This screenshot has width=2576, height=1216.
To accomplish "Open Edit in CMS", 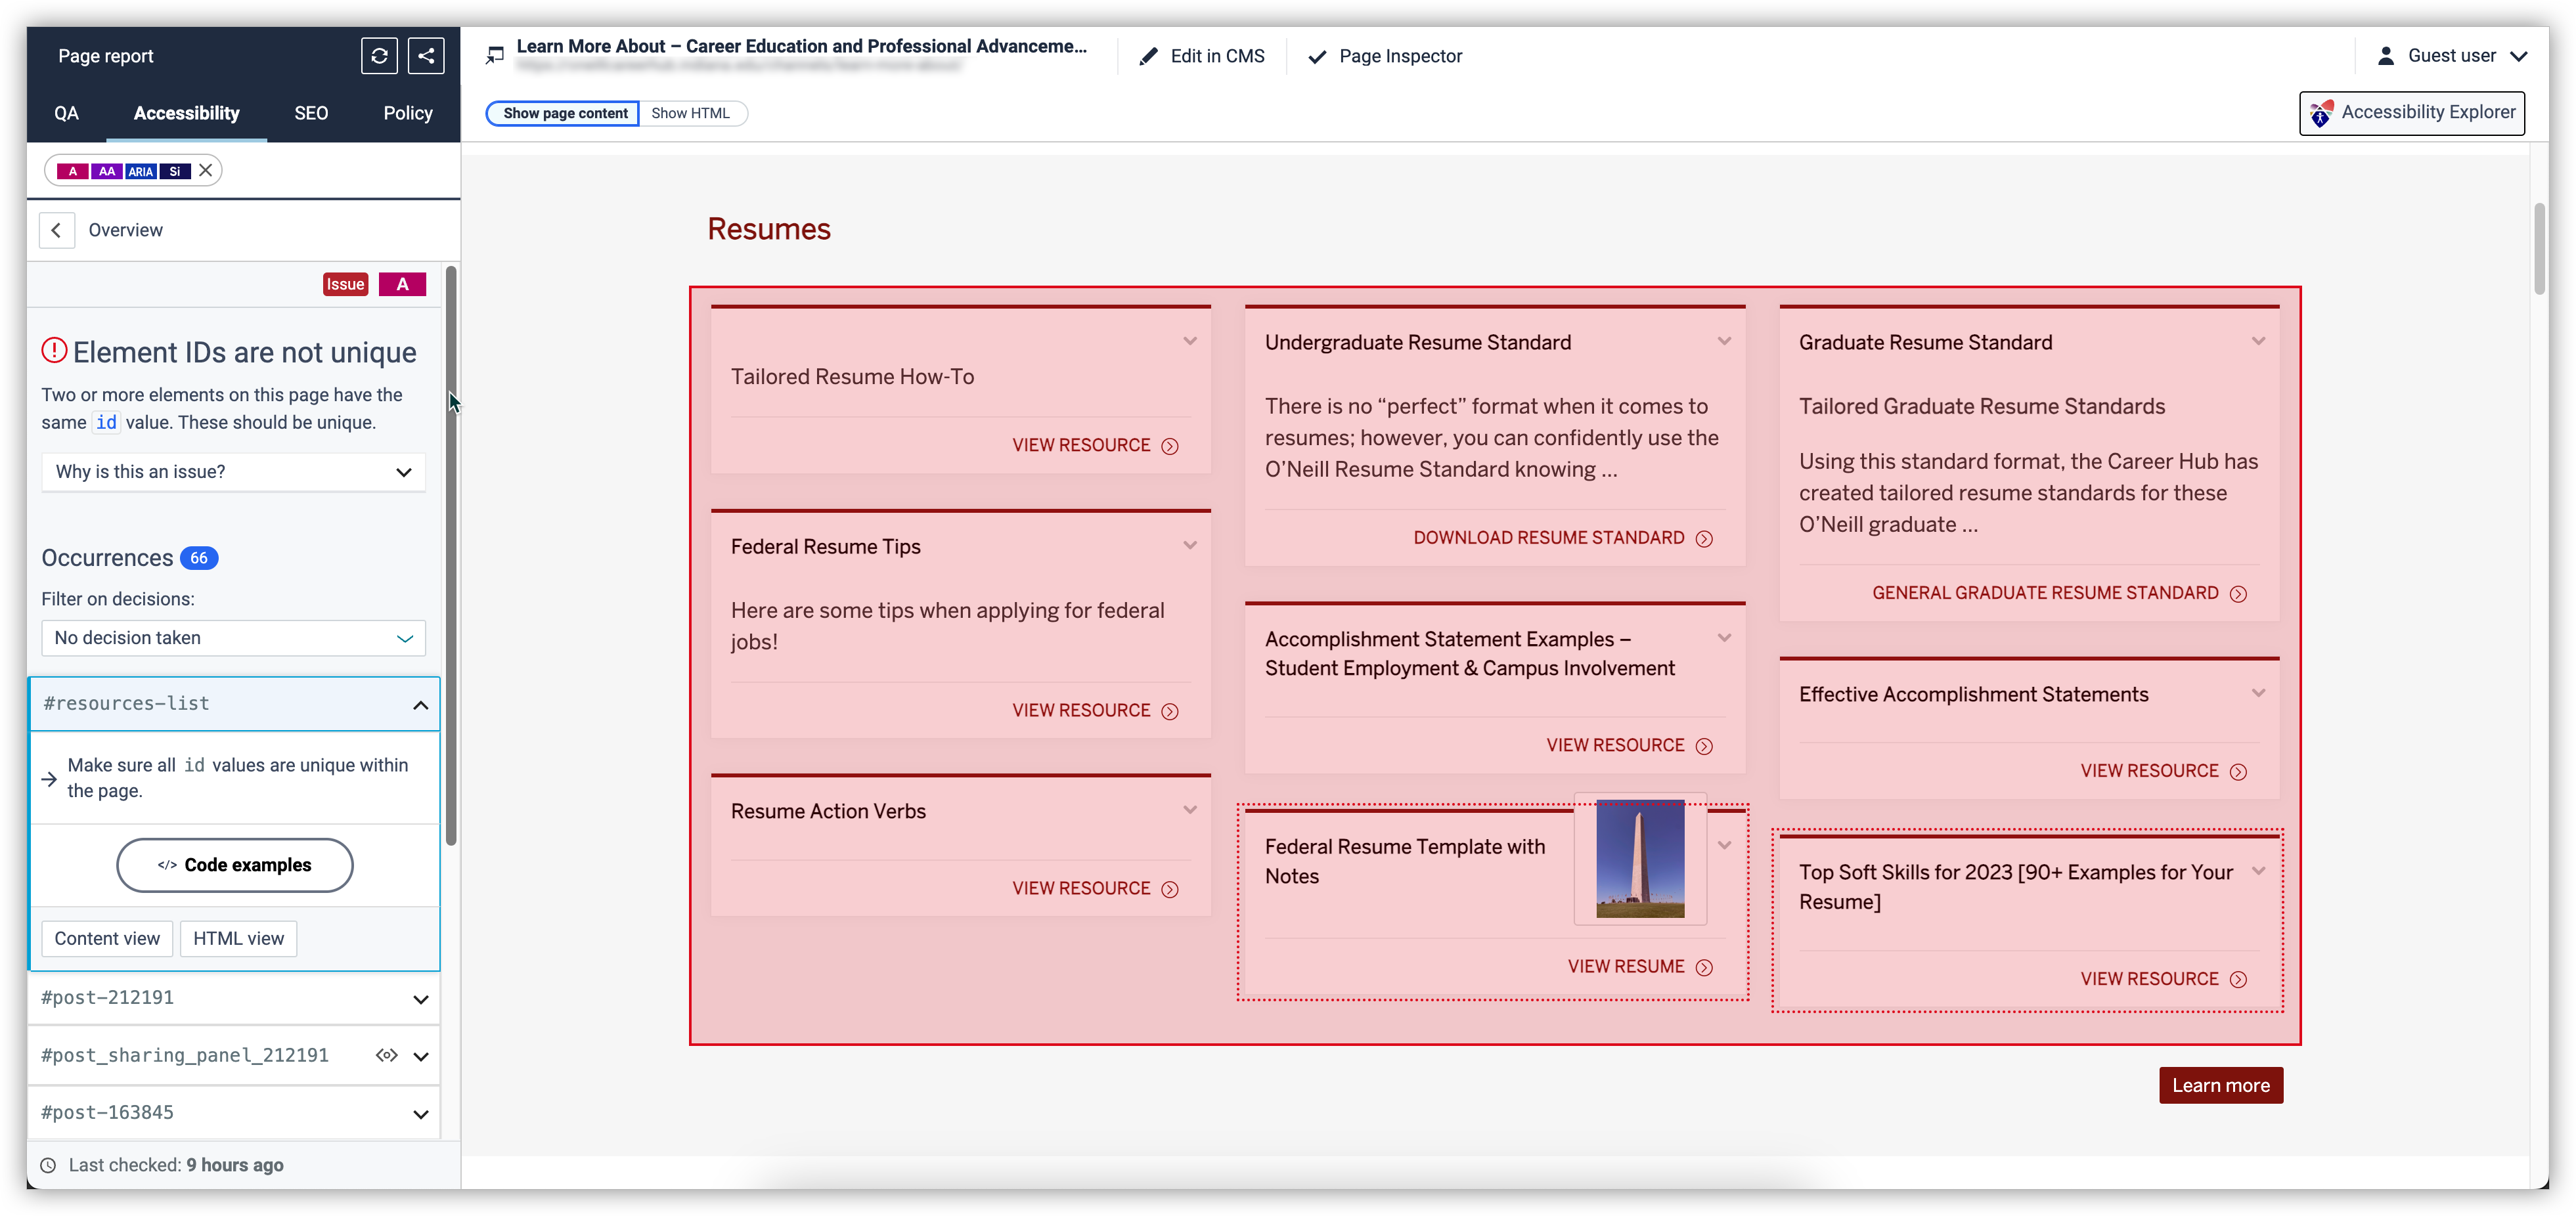I will click(1202, 56).
